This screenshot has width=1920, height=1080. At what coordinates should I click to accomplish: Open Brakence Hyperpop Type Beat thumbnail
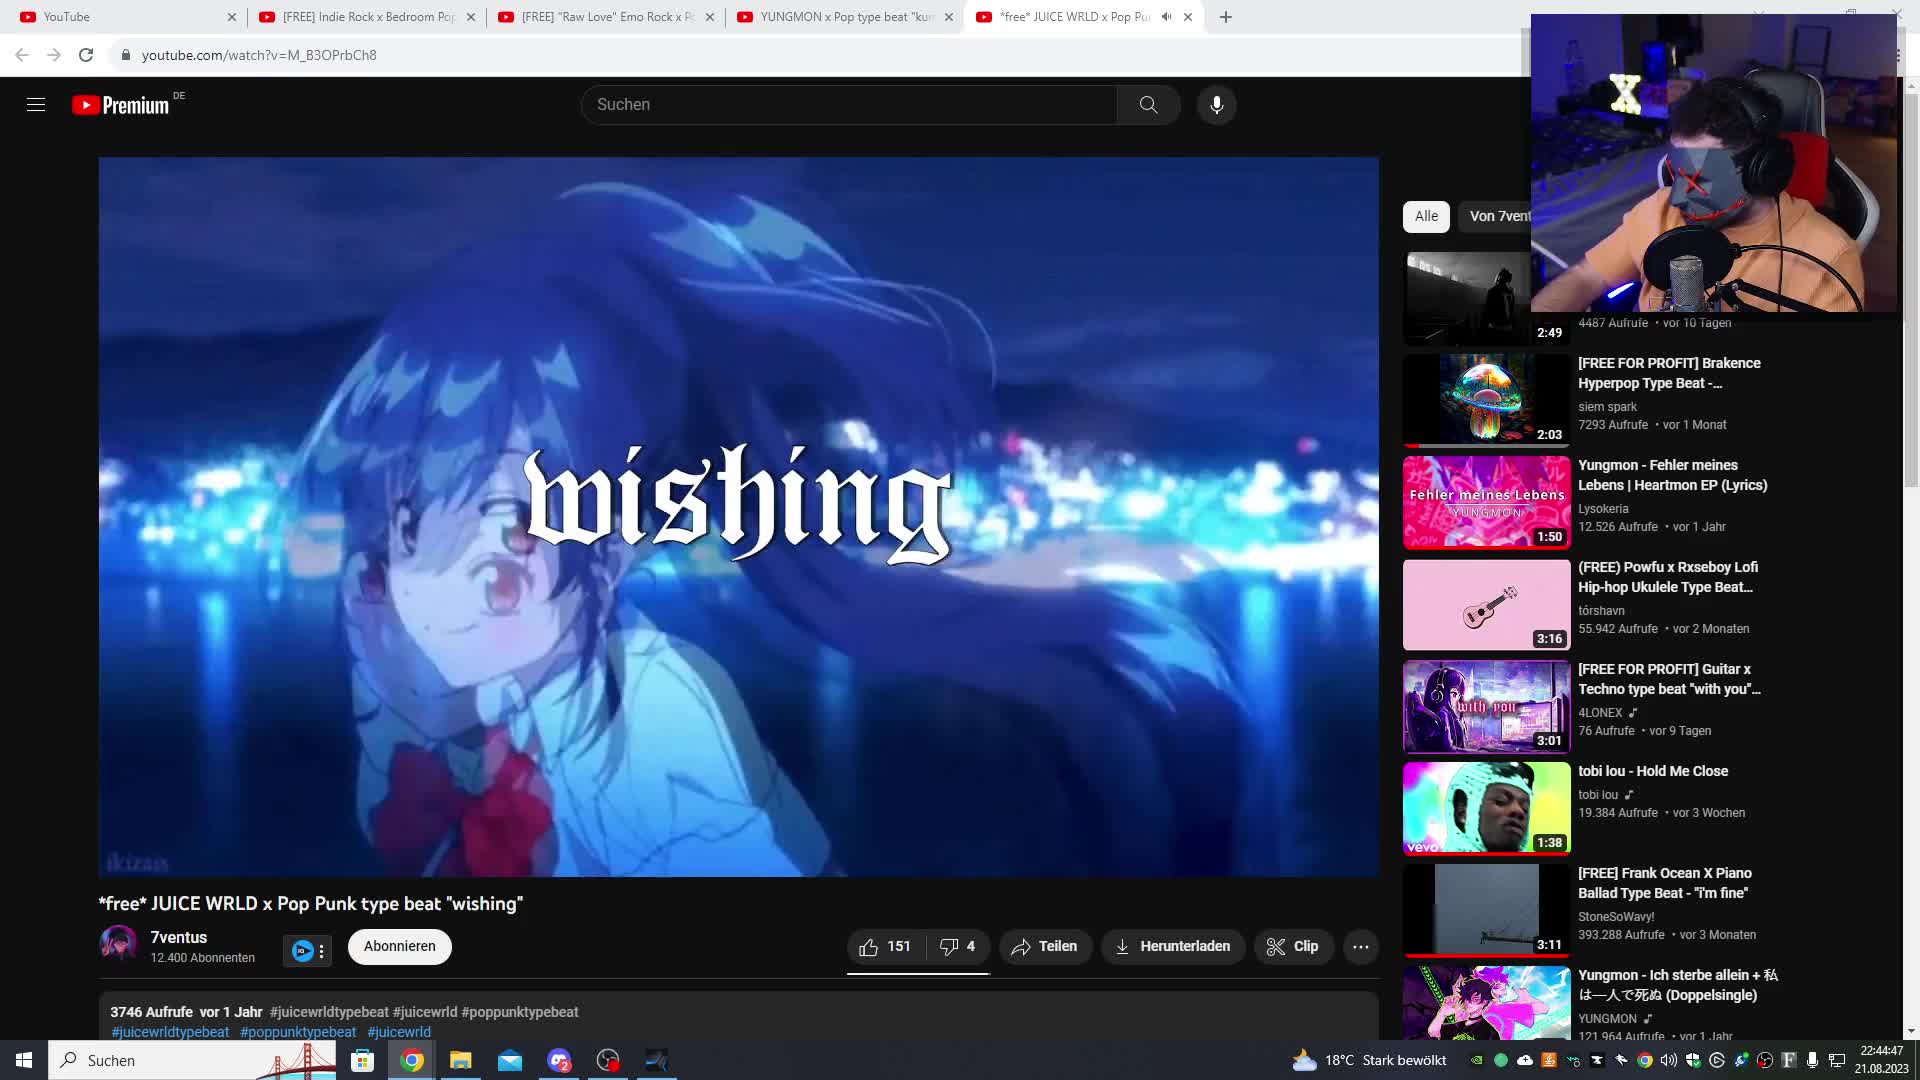1486,400
